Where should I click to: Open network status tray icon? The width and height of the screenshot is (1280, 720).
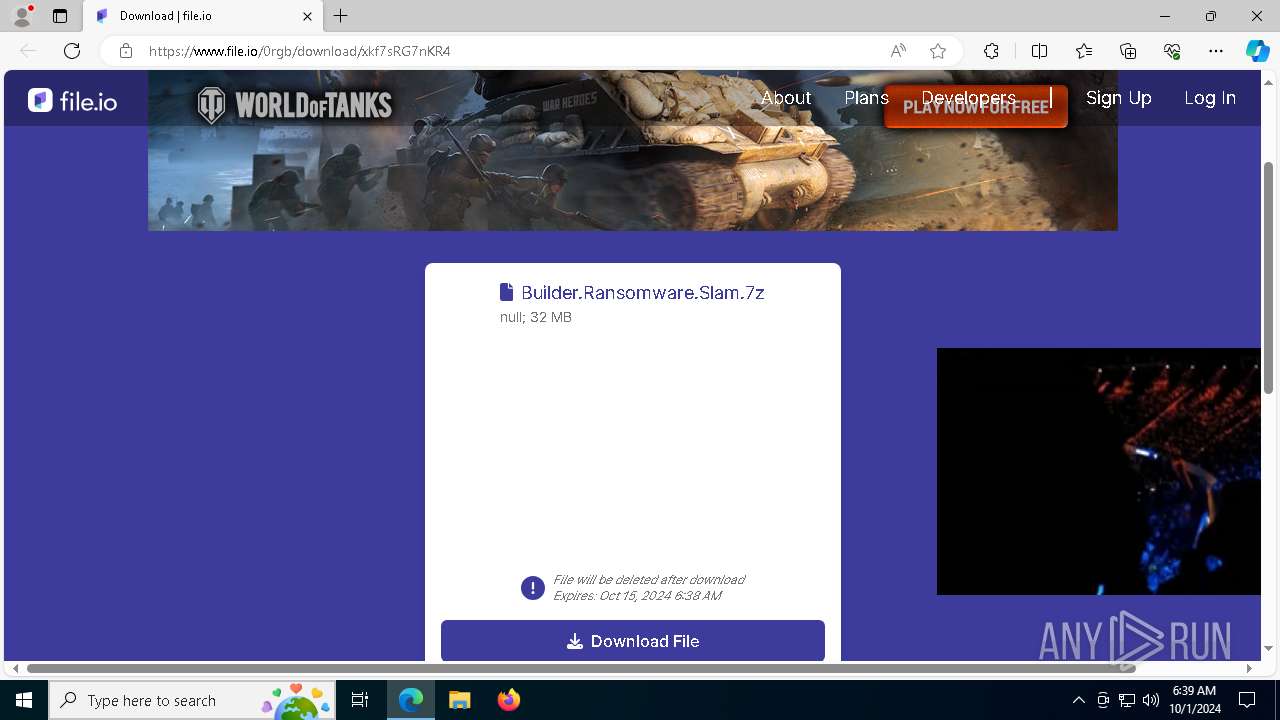pos(1127,700)
